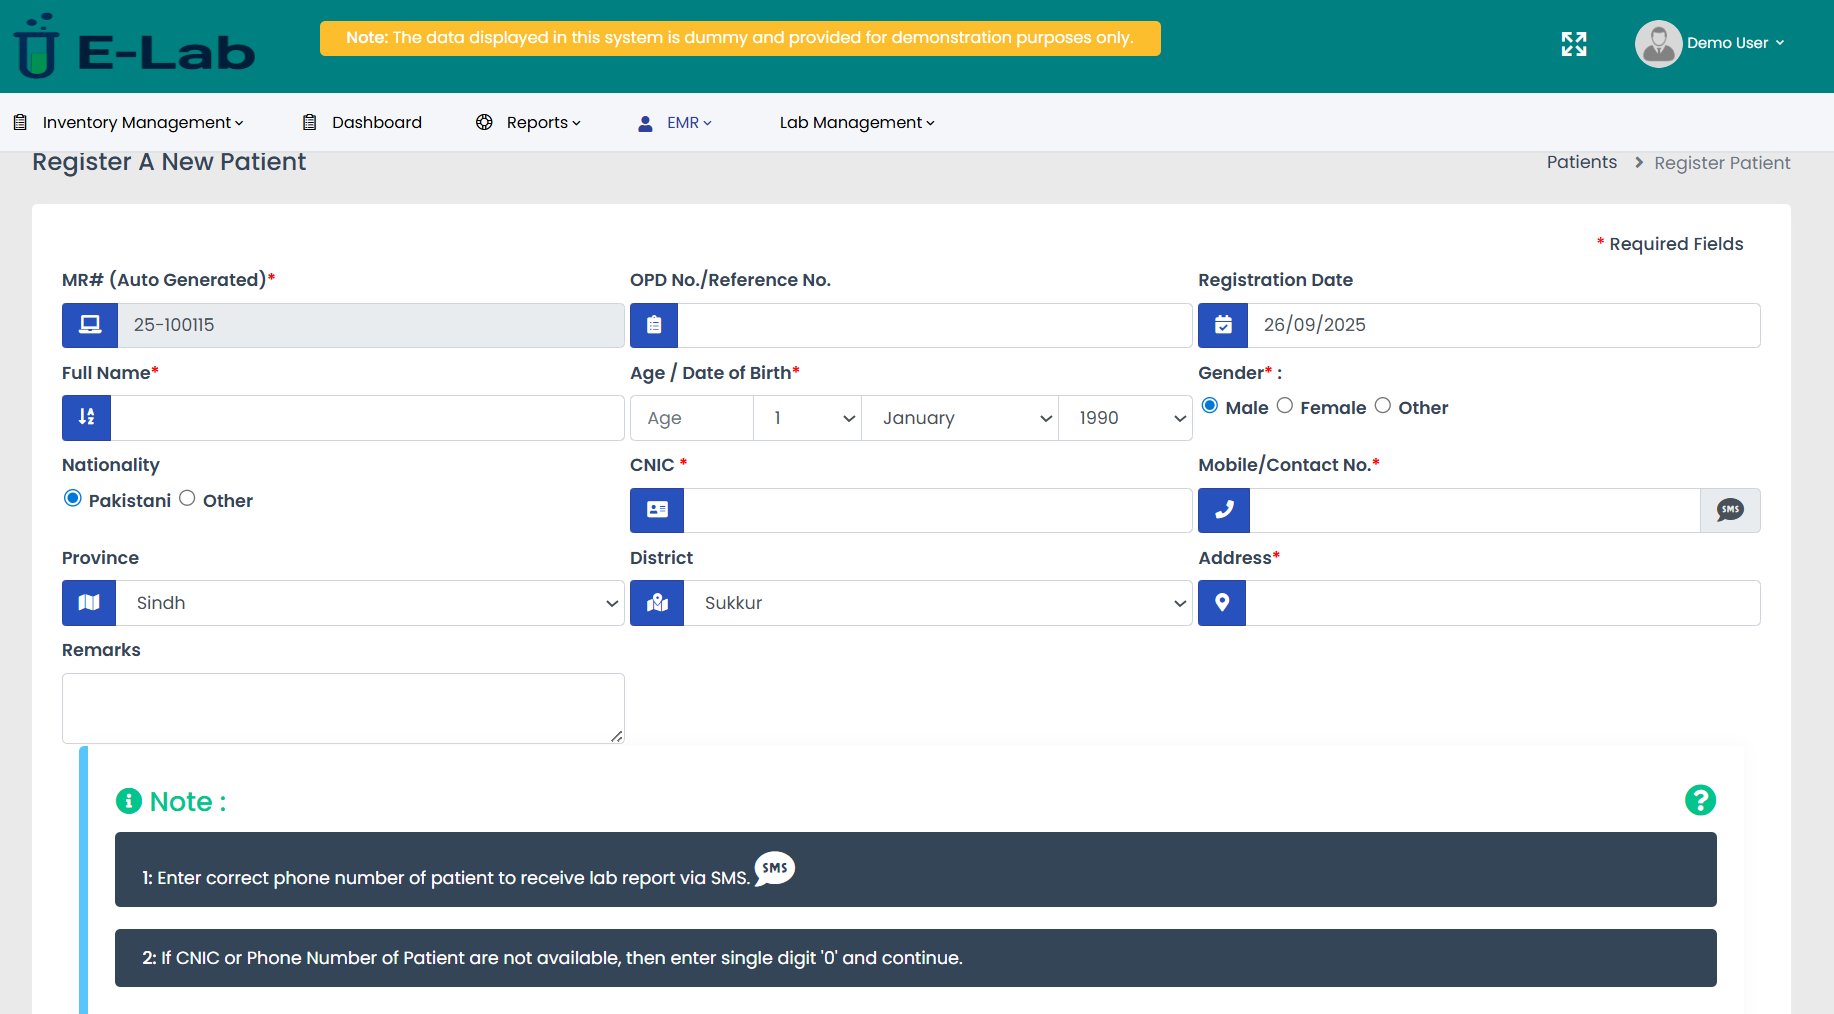The height and width of the screenshot is (1014, 1834).
Task: Select Other gender radio button
Action: pos(1383,406)
